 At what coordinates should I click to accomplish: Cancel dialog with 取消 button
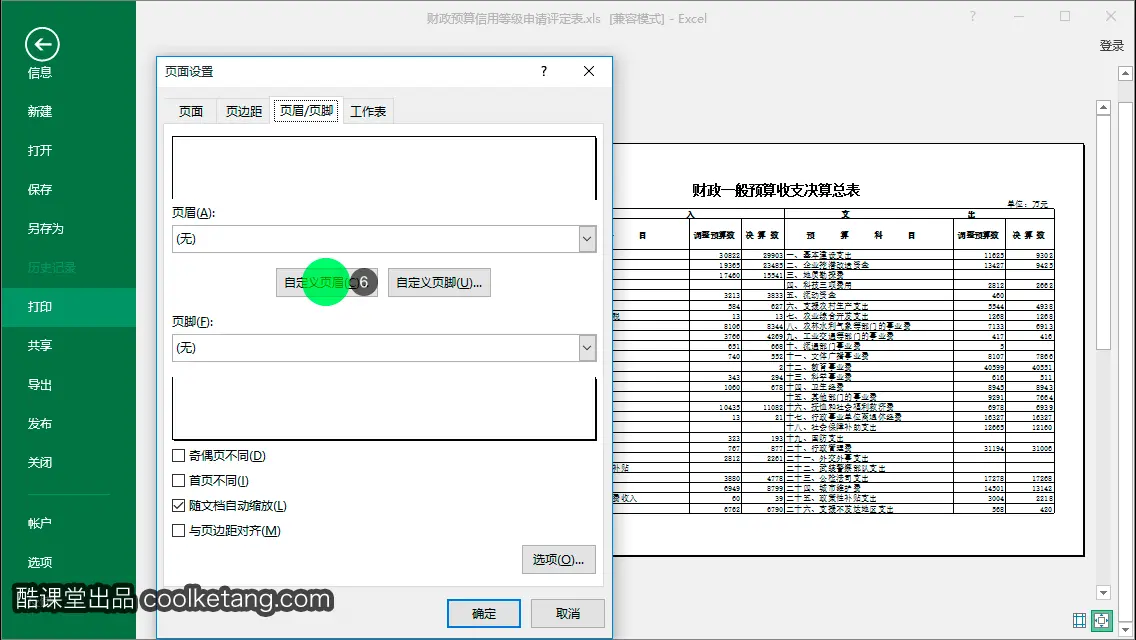pos(568,614)
